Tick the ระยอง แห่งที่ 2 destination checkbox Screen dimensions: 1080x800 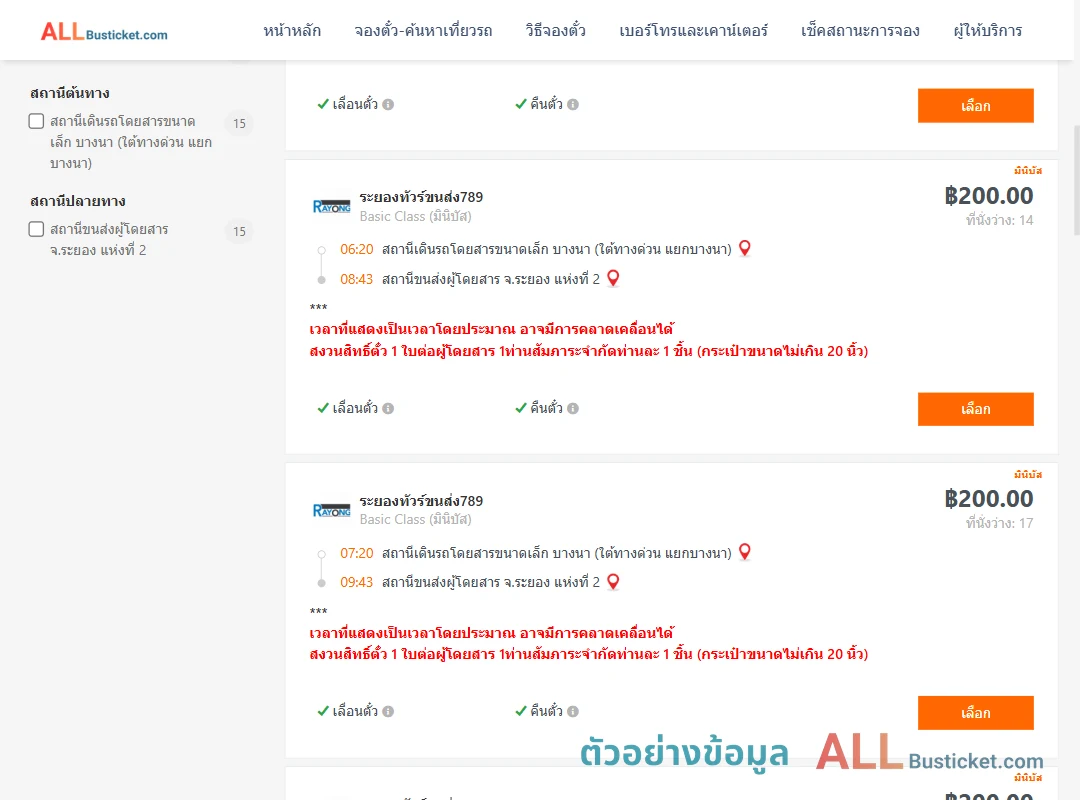(x=37, y=229)
